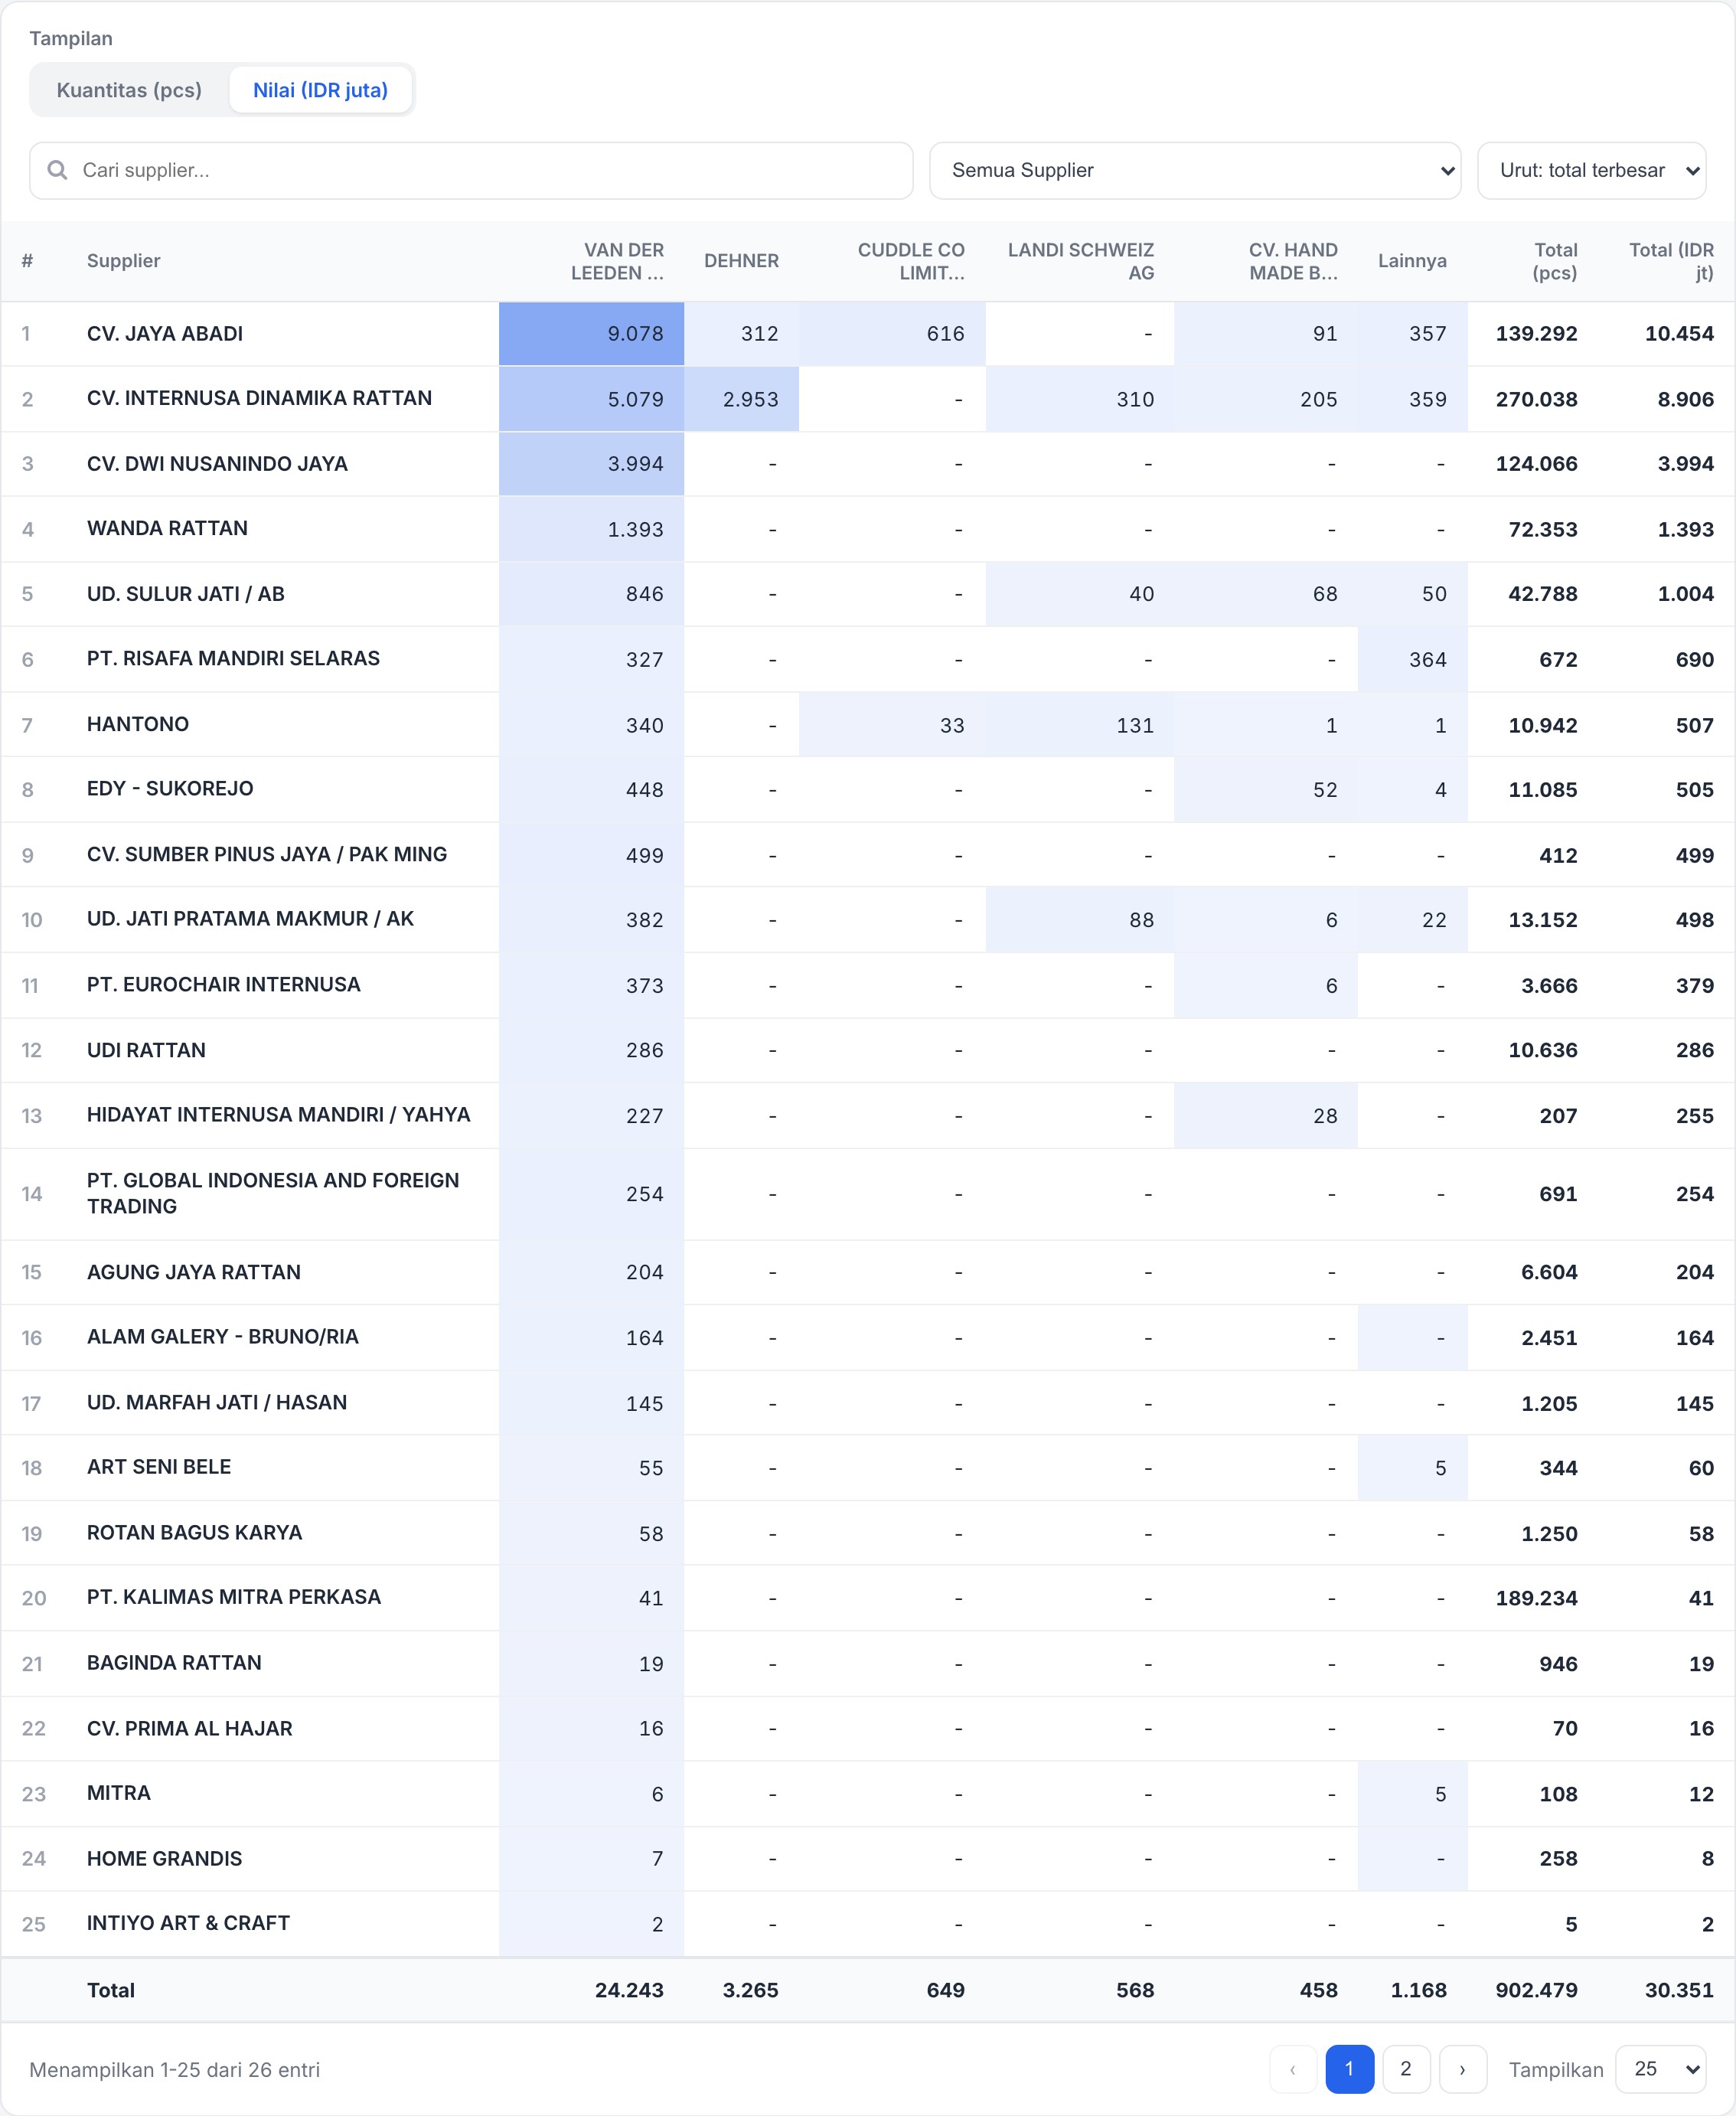1736x2116 pixels.
Task: Click the DEHNER column header
Action: [x=741, y=261]
